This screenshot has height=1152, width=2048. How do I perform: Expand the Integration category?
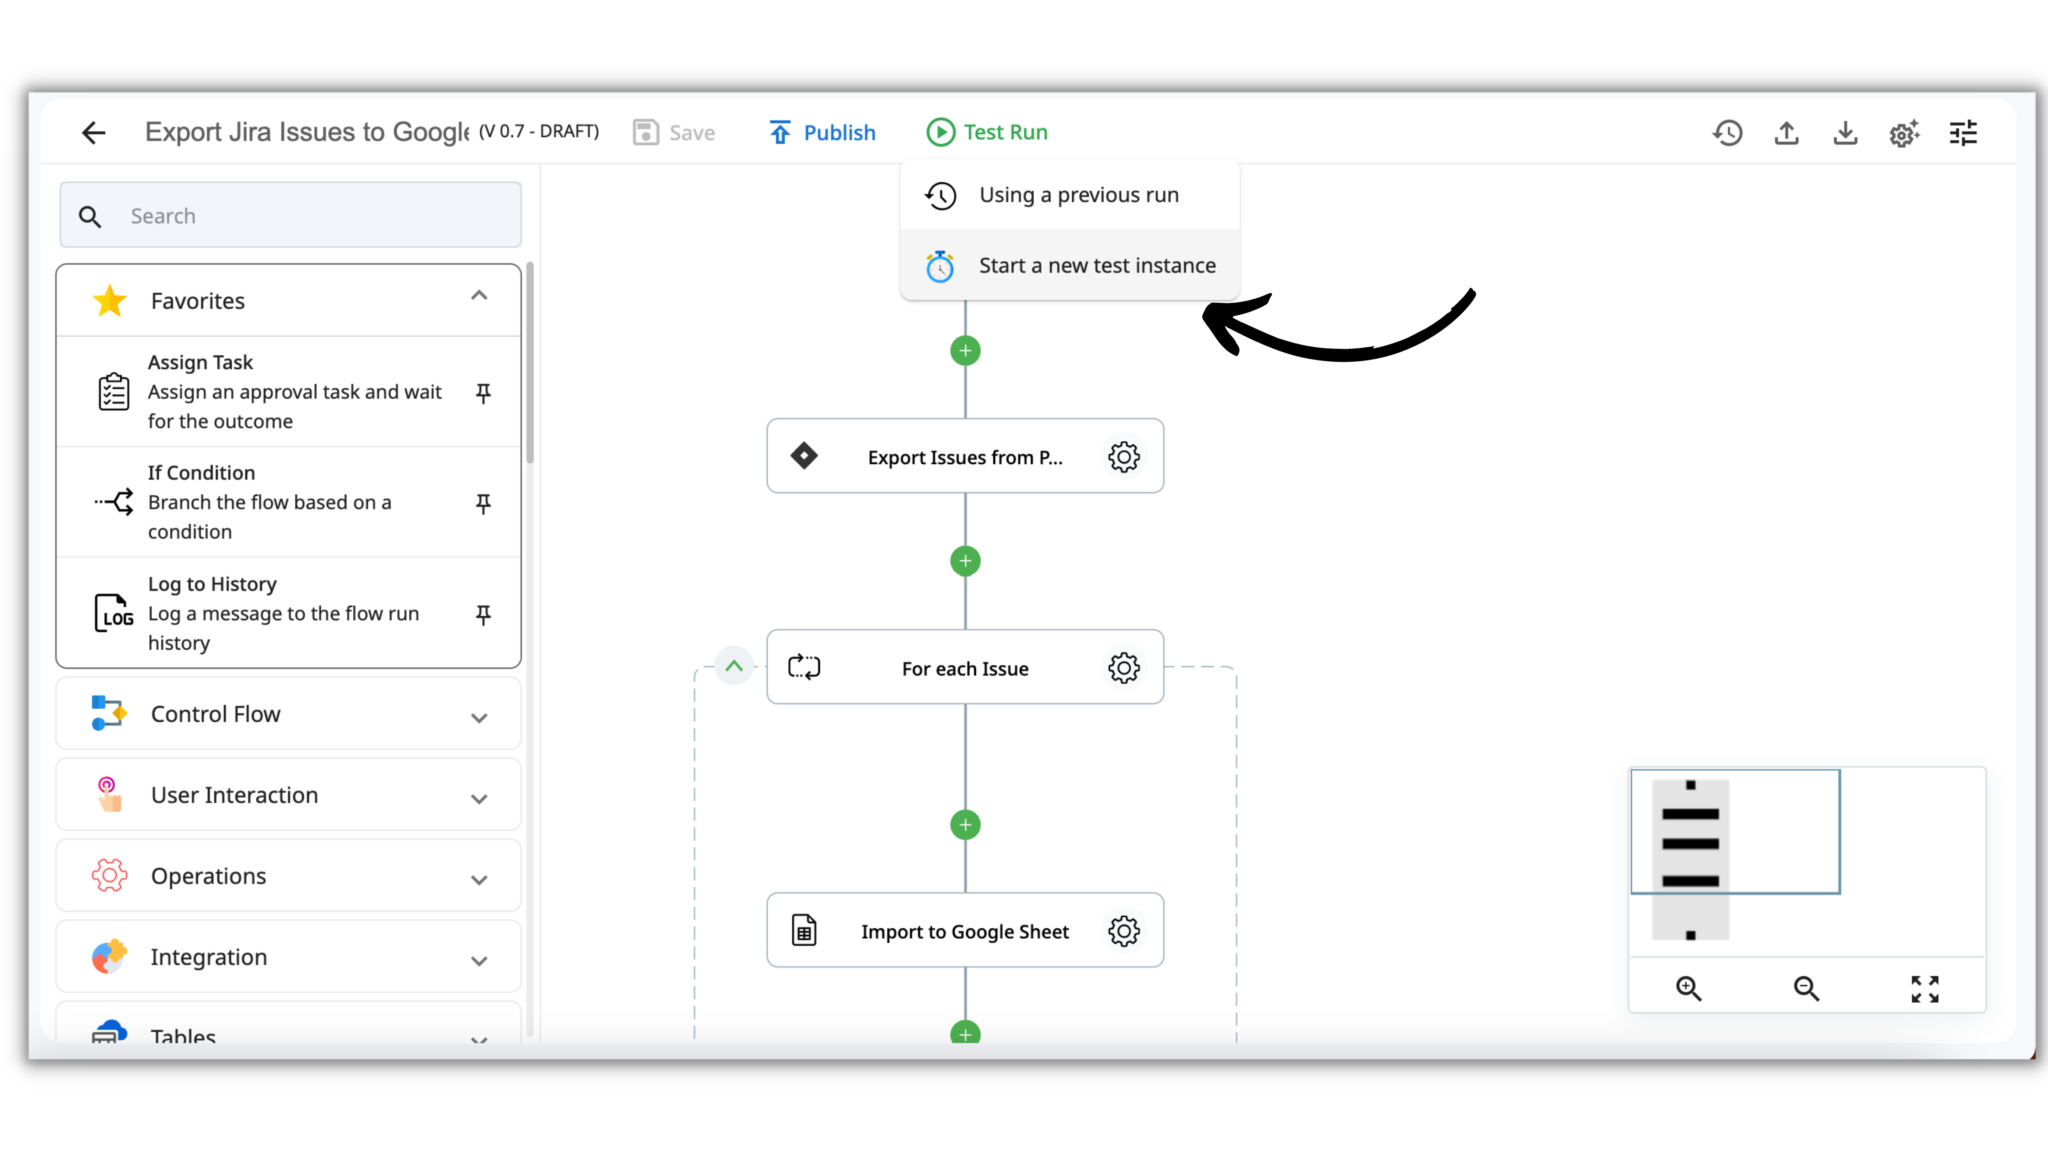[479, 959]
